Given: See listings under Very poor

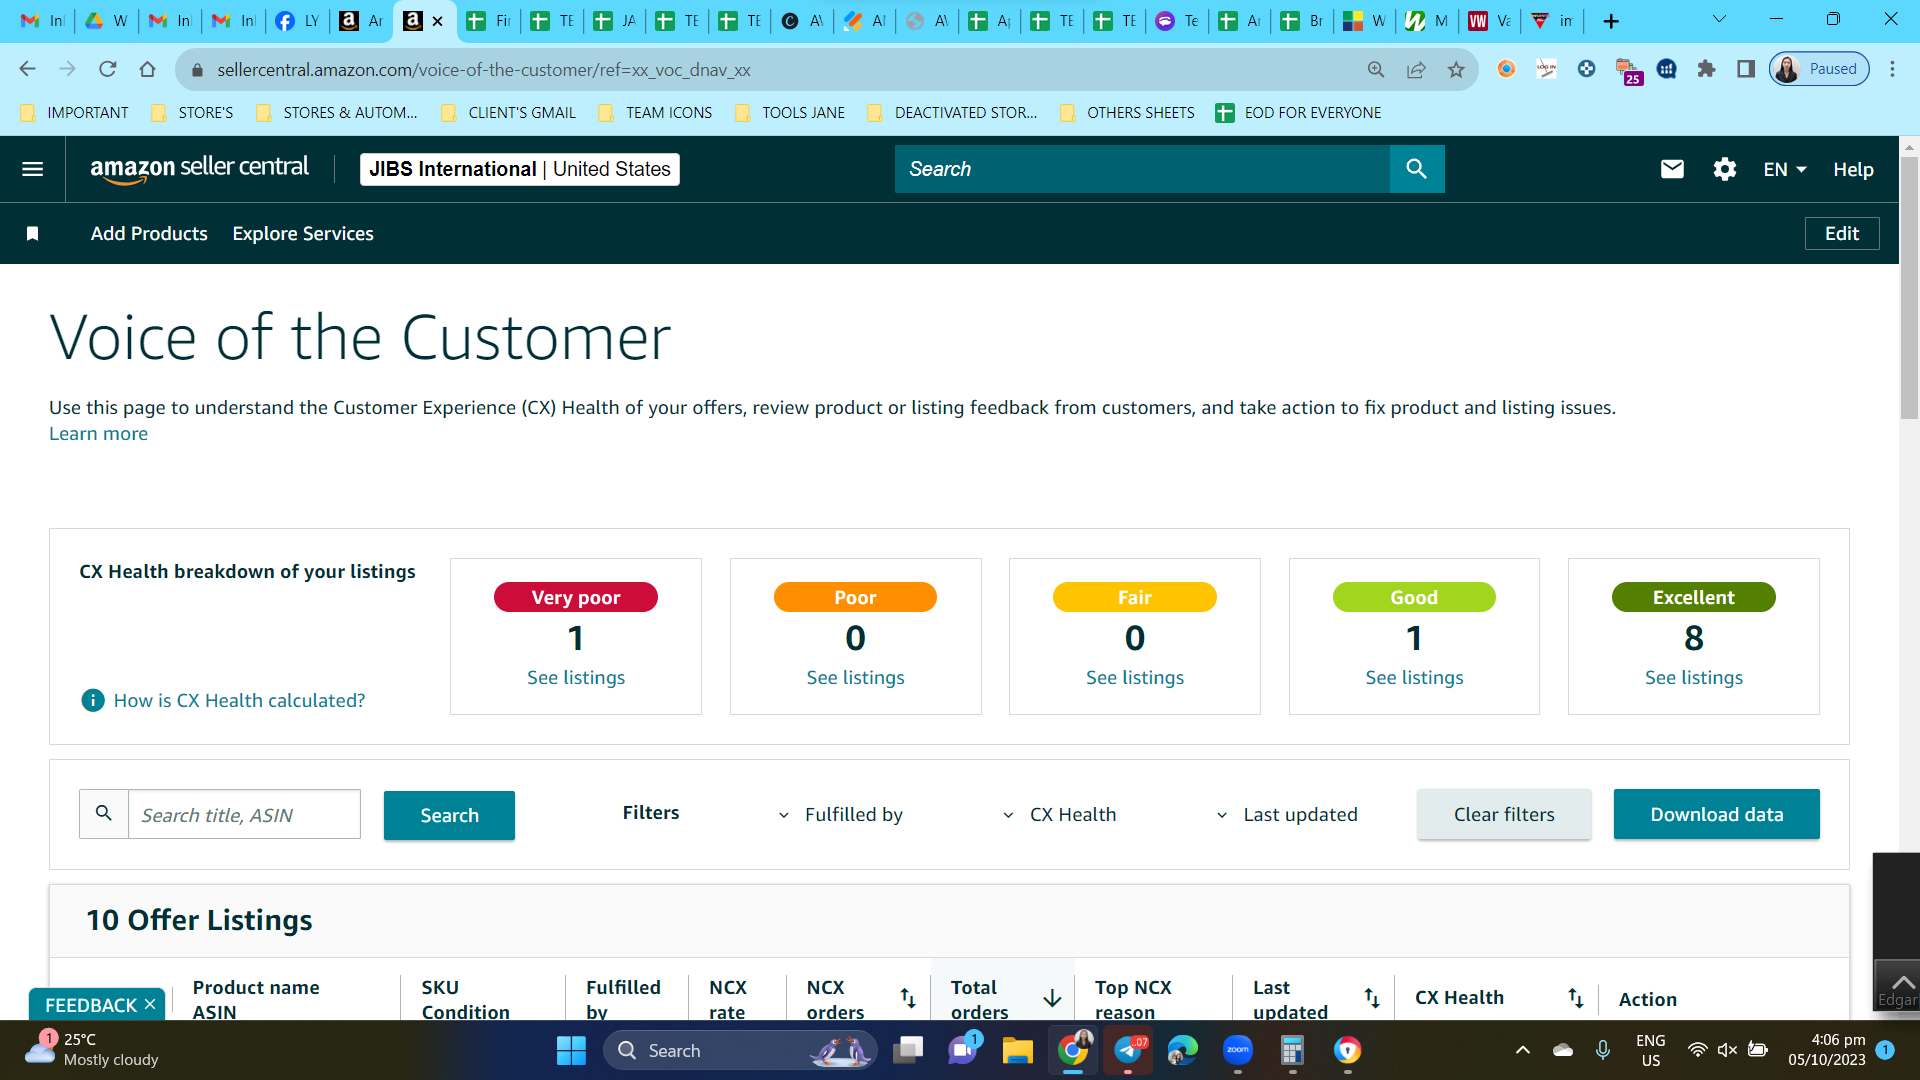Looking at the screenshot, I should (576, 677).
